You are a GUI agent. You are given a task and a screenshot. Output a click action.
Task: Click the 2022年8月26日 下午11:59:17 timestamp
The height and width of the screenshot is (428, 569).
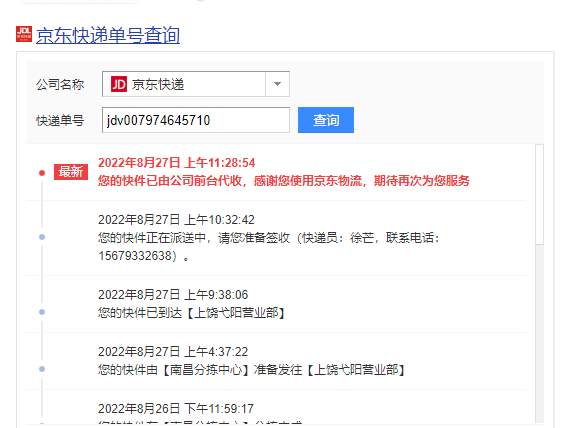pos(176,409)
